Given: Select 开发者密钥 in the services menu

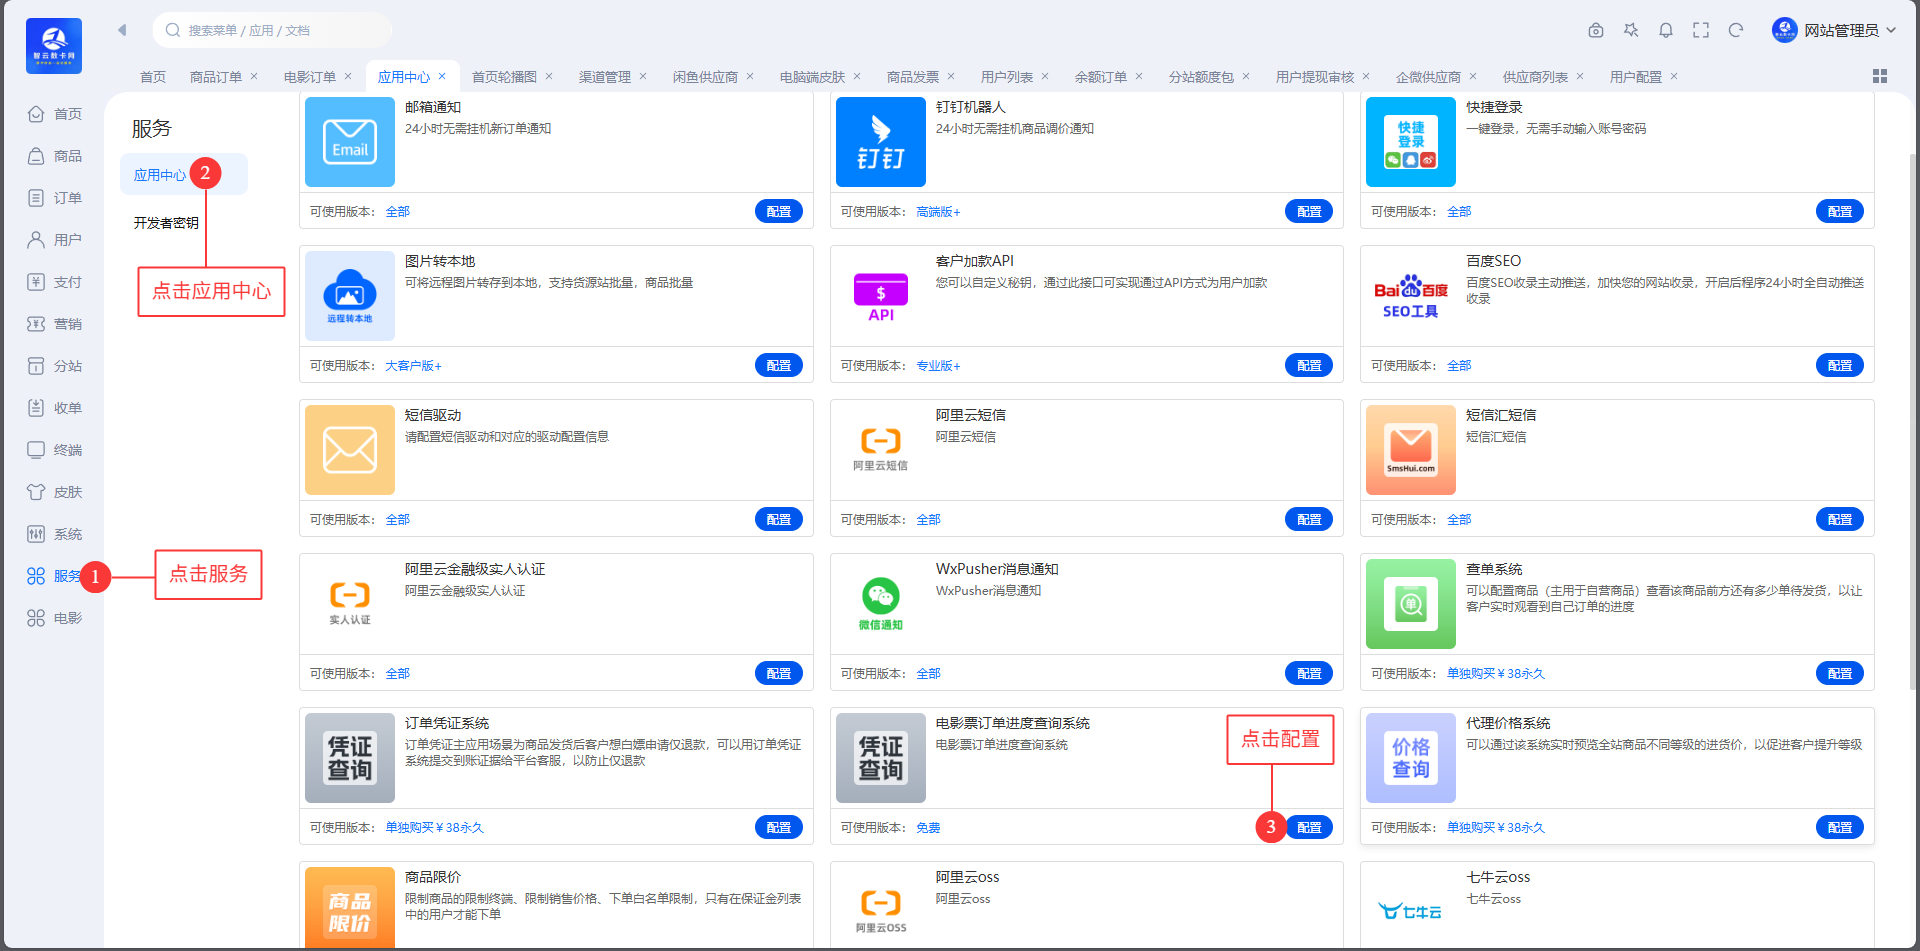Looking at the screenshot, I should pos(166,223).
